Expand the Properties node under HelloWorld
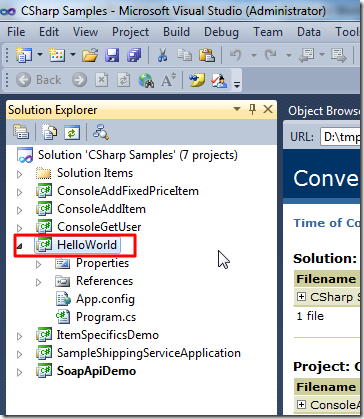Image resolution: width=364 pixels, height=419 pixels. (x=39, y=264)
